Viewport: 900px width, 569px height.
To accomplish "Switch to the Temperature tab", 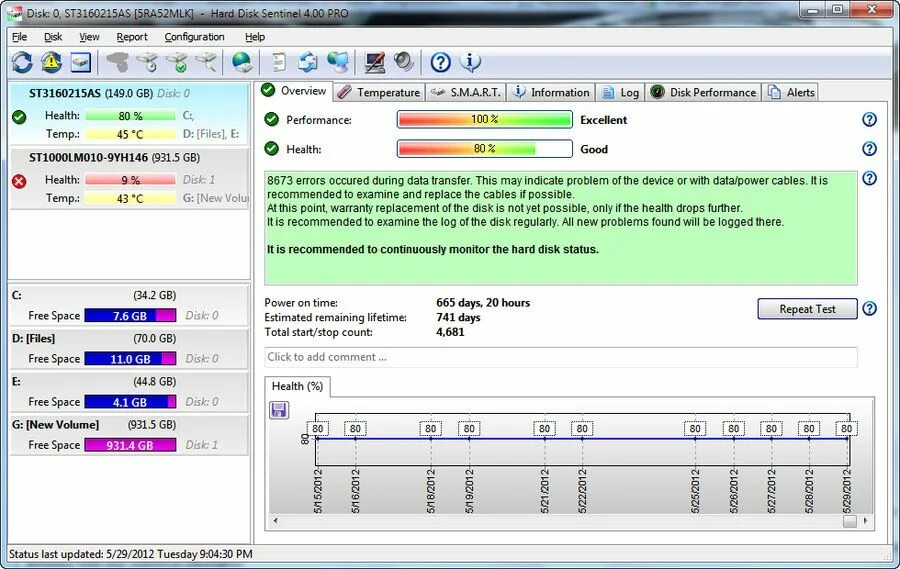I will tap(378, 92).
